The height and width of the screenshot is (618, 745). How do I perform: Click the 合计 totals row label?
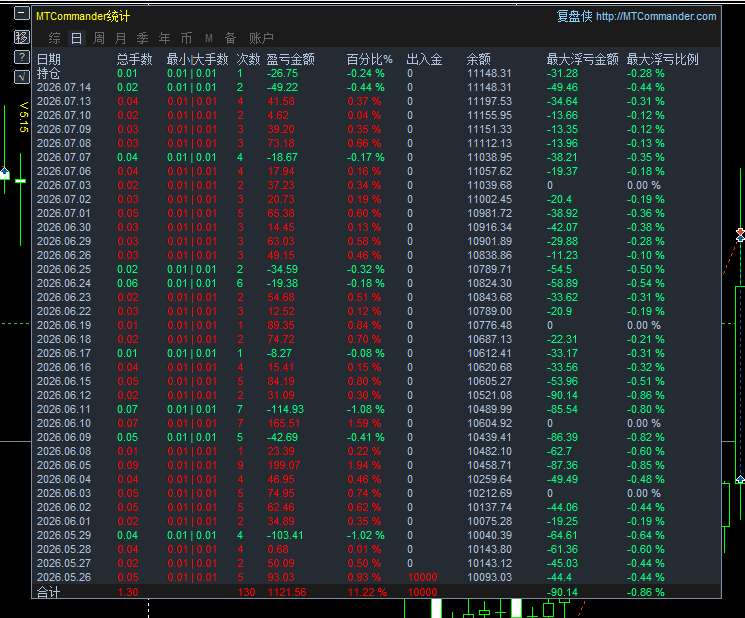click(48, 592)
